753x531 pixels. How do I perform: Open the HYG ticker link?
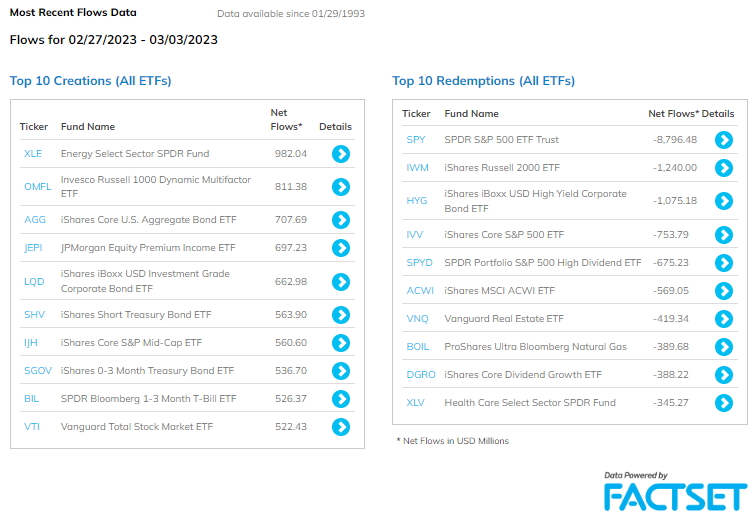(416, 201)
